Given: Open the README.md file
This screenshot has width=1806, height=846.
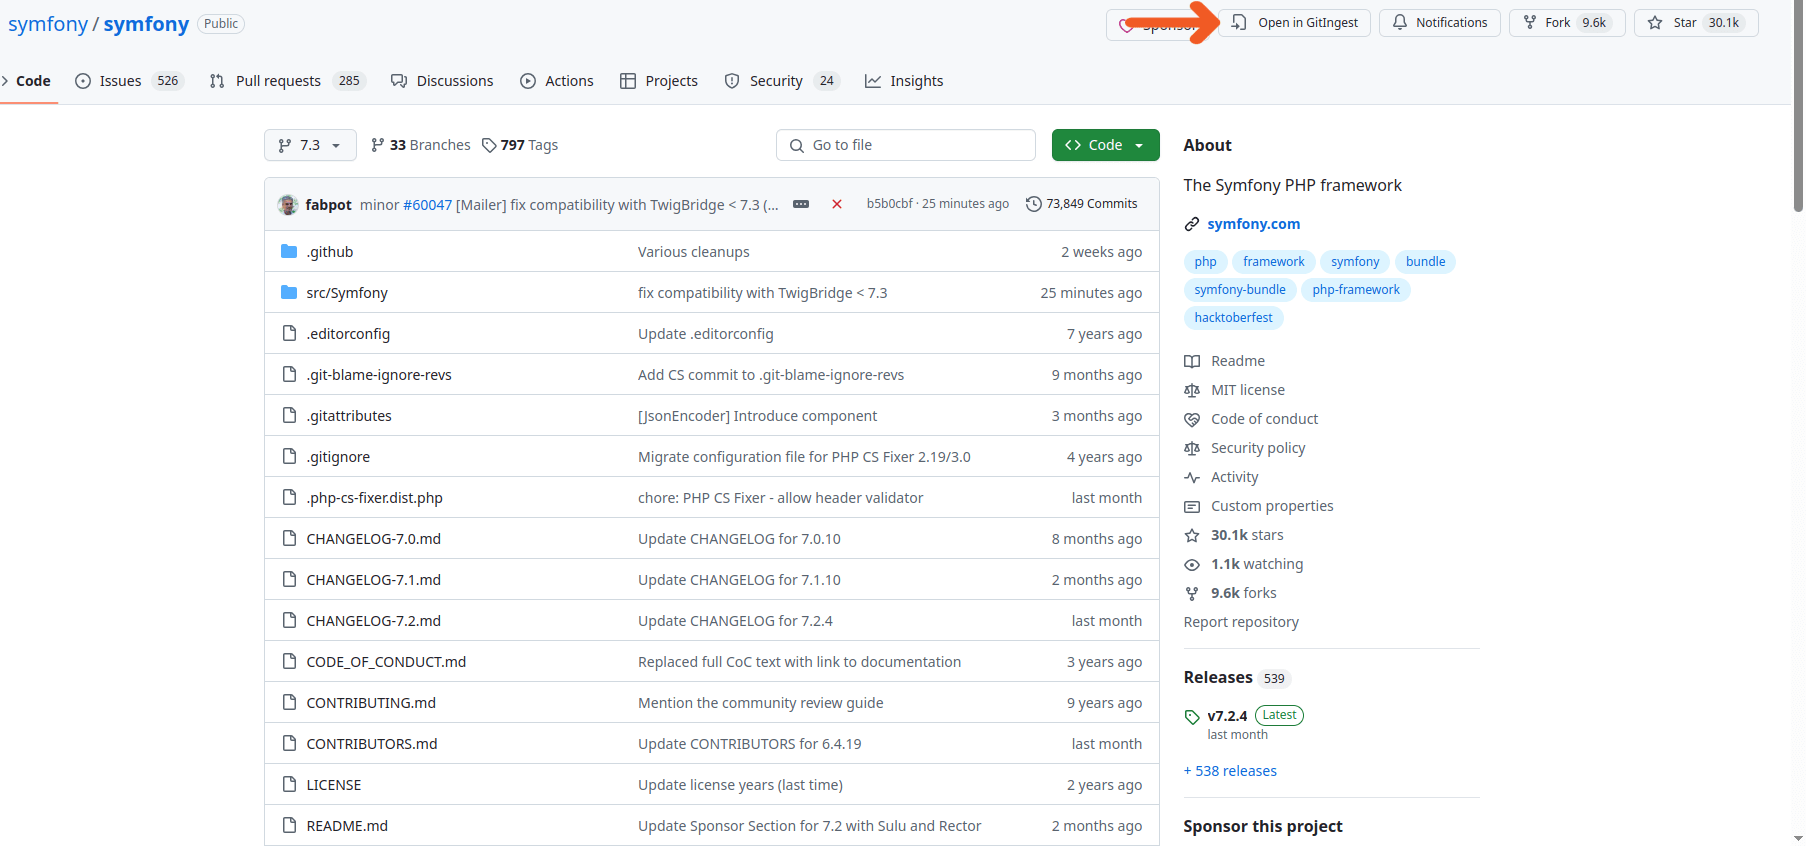Looking at the screenshot, I should point(347,826).
